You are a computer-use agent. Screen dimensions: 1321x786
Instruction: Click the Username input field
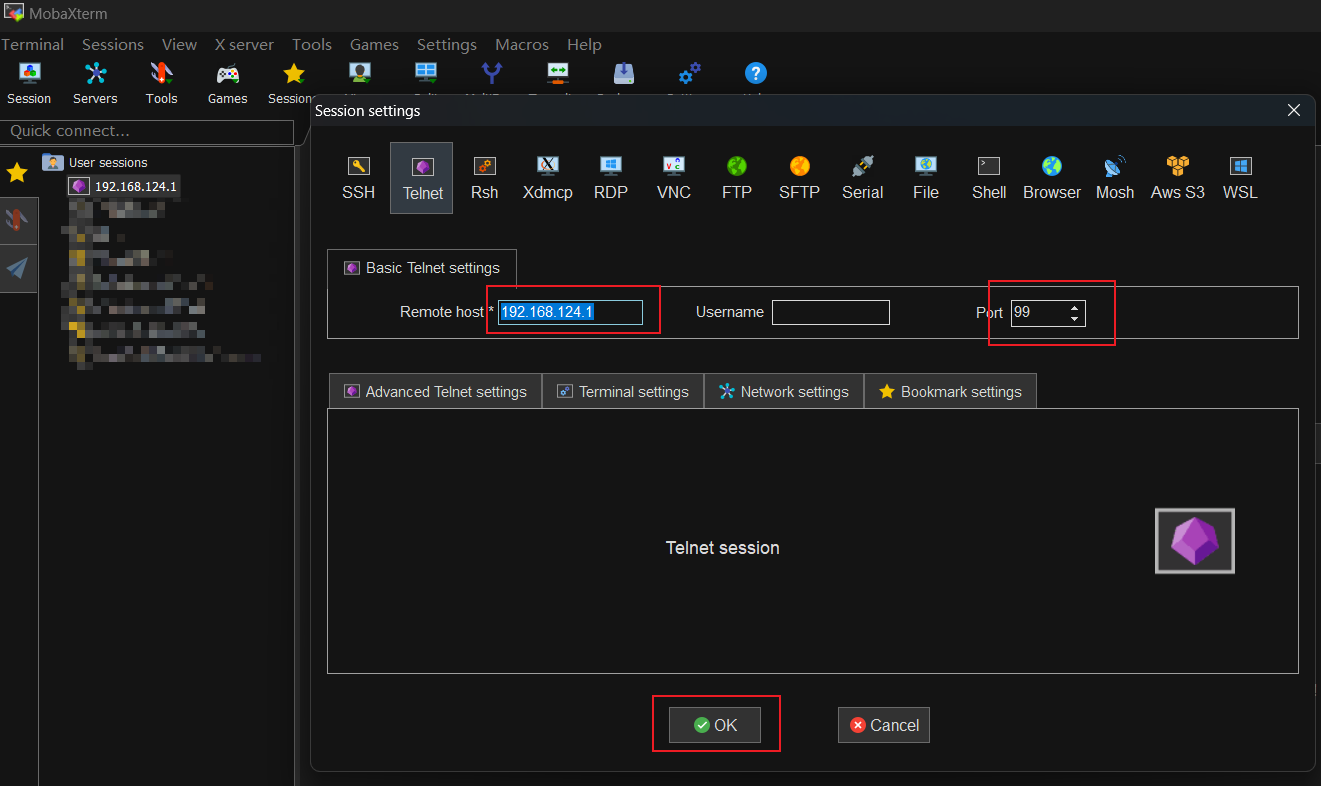point(830,312)
